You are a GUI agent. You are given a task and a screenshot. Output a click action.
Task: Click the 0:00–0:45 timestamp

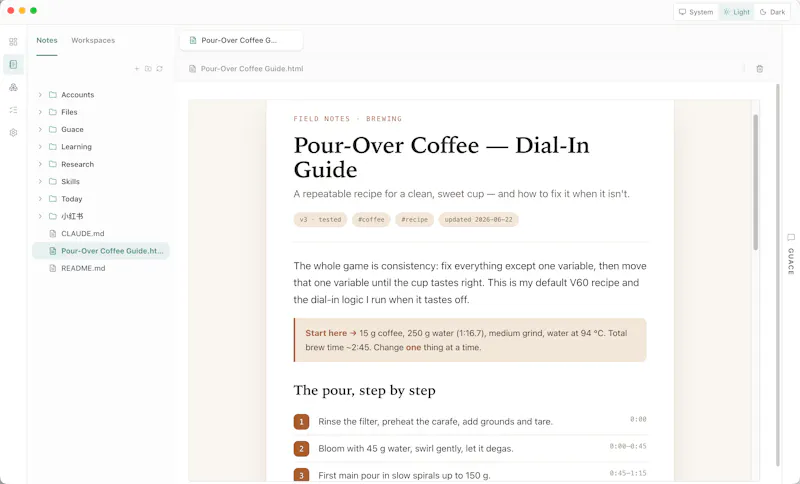click(628, 446)
